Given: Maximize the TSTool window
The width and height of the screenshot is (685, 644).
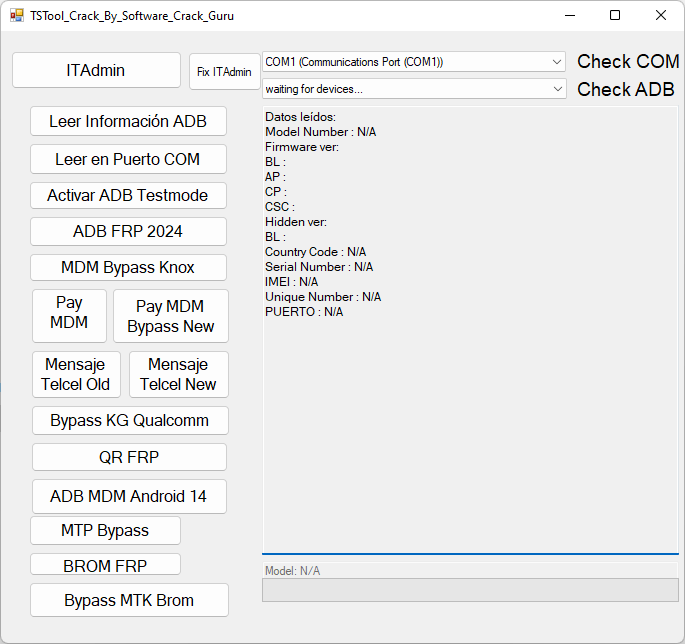Looking at the screenshot, I should pyautogui.click(x=615, y=16).
